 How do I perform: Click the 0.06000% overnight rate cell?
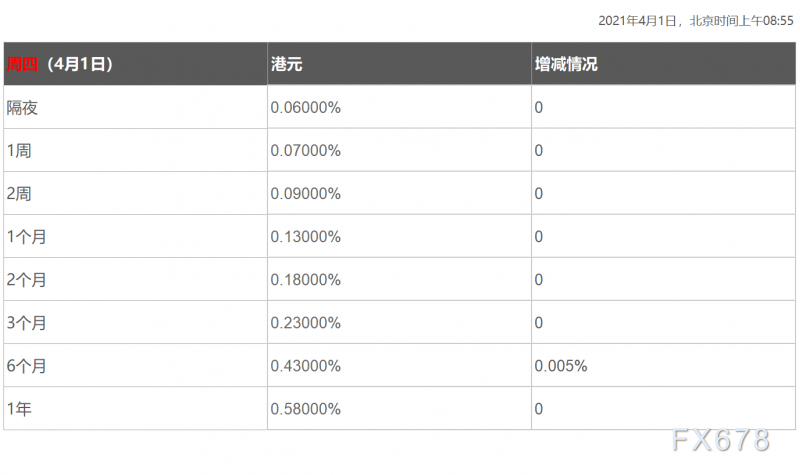coord(305,108)
